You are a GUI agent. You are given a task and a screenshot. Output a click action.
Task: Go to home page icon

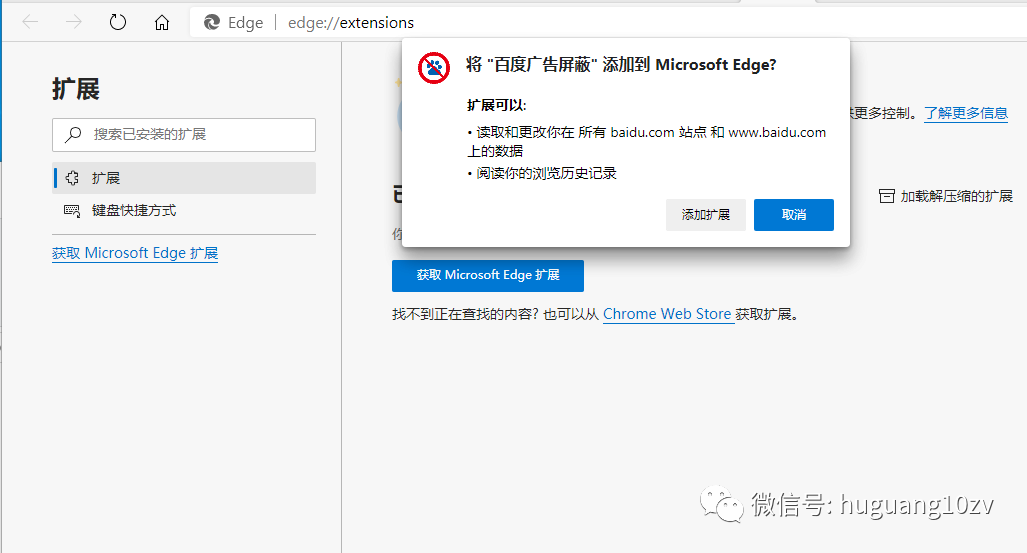[x=162, y=23]
